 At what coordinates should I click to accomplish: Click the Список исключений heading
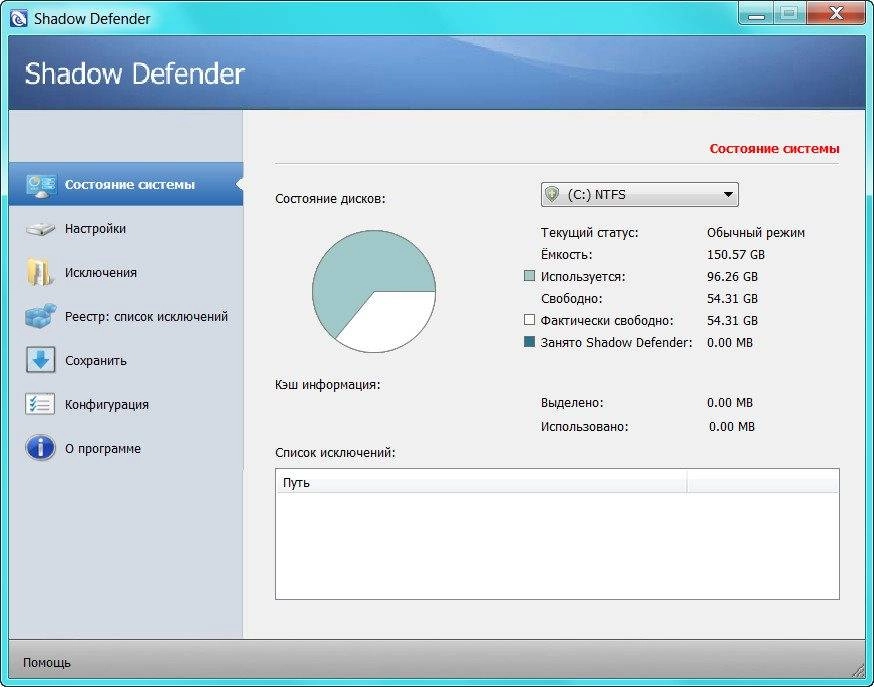[335, 452]
